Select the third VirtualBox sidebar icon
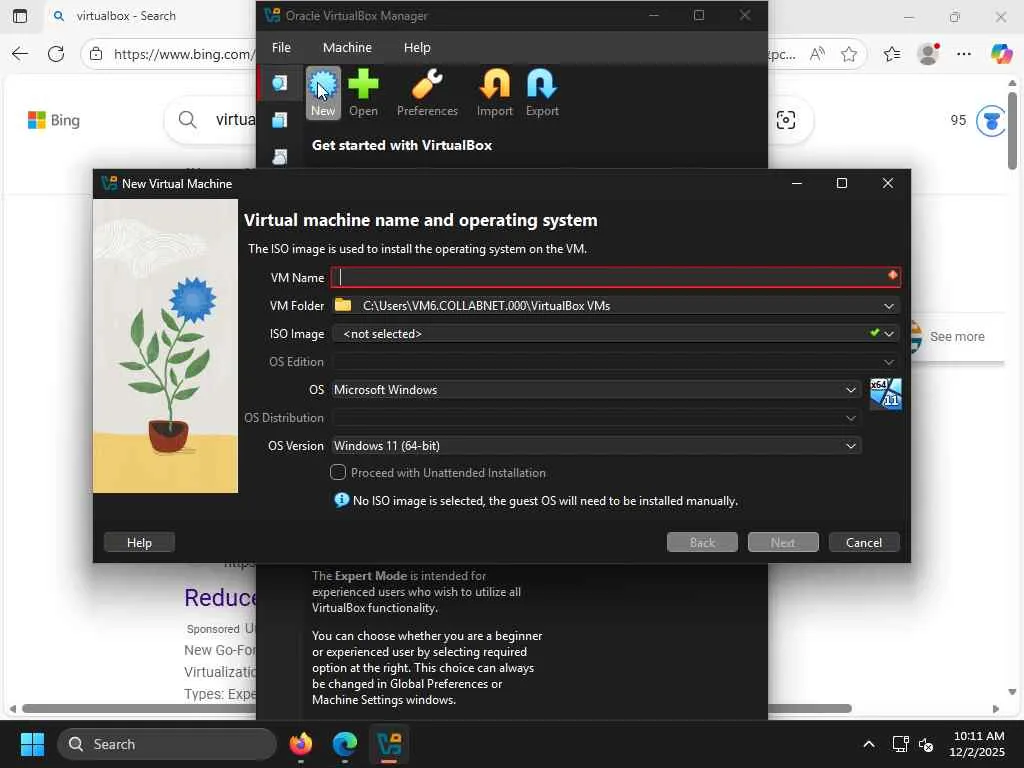The height and width of the screenshot is (768, 1024). [280, 157]
